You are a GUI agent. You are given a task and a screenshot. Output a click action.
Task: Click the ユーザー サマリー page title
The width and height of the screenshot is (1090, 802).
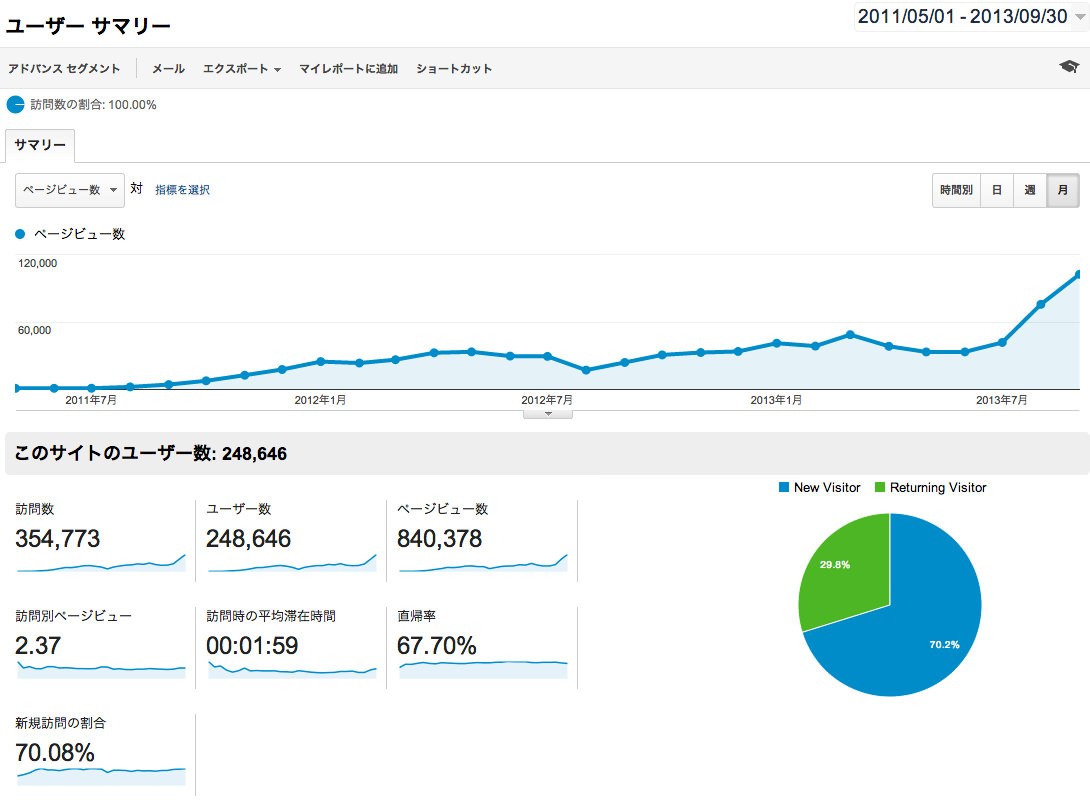click(x=88, y=26)
